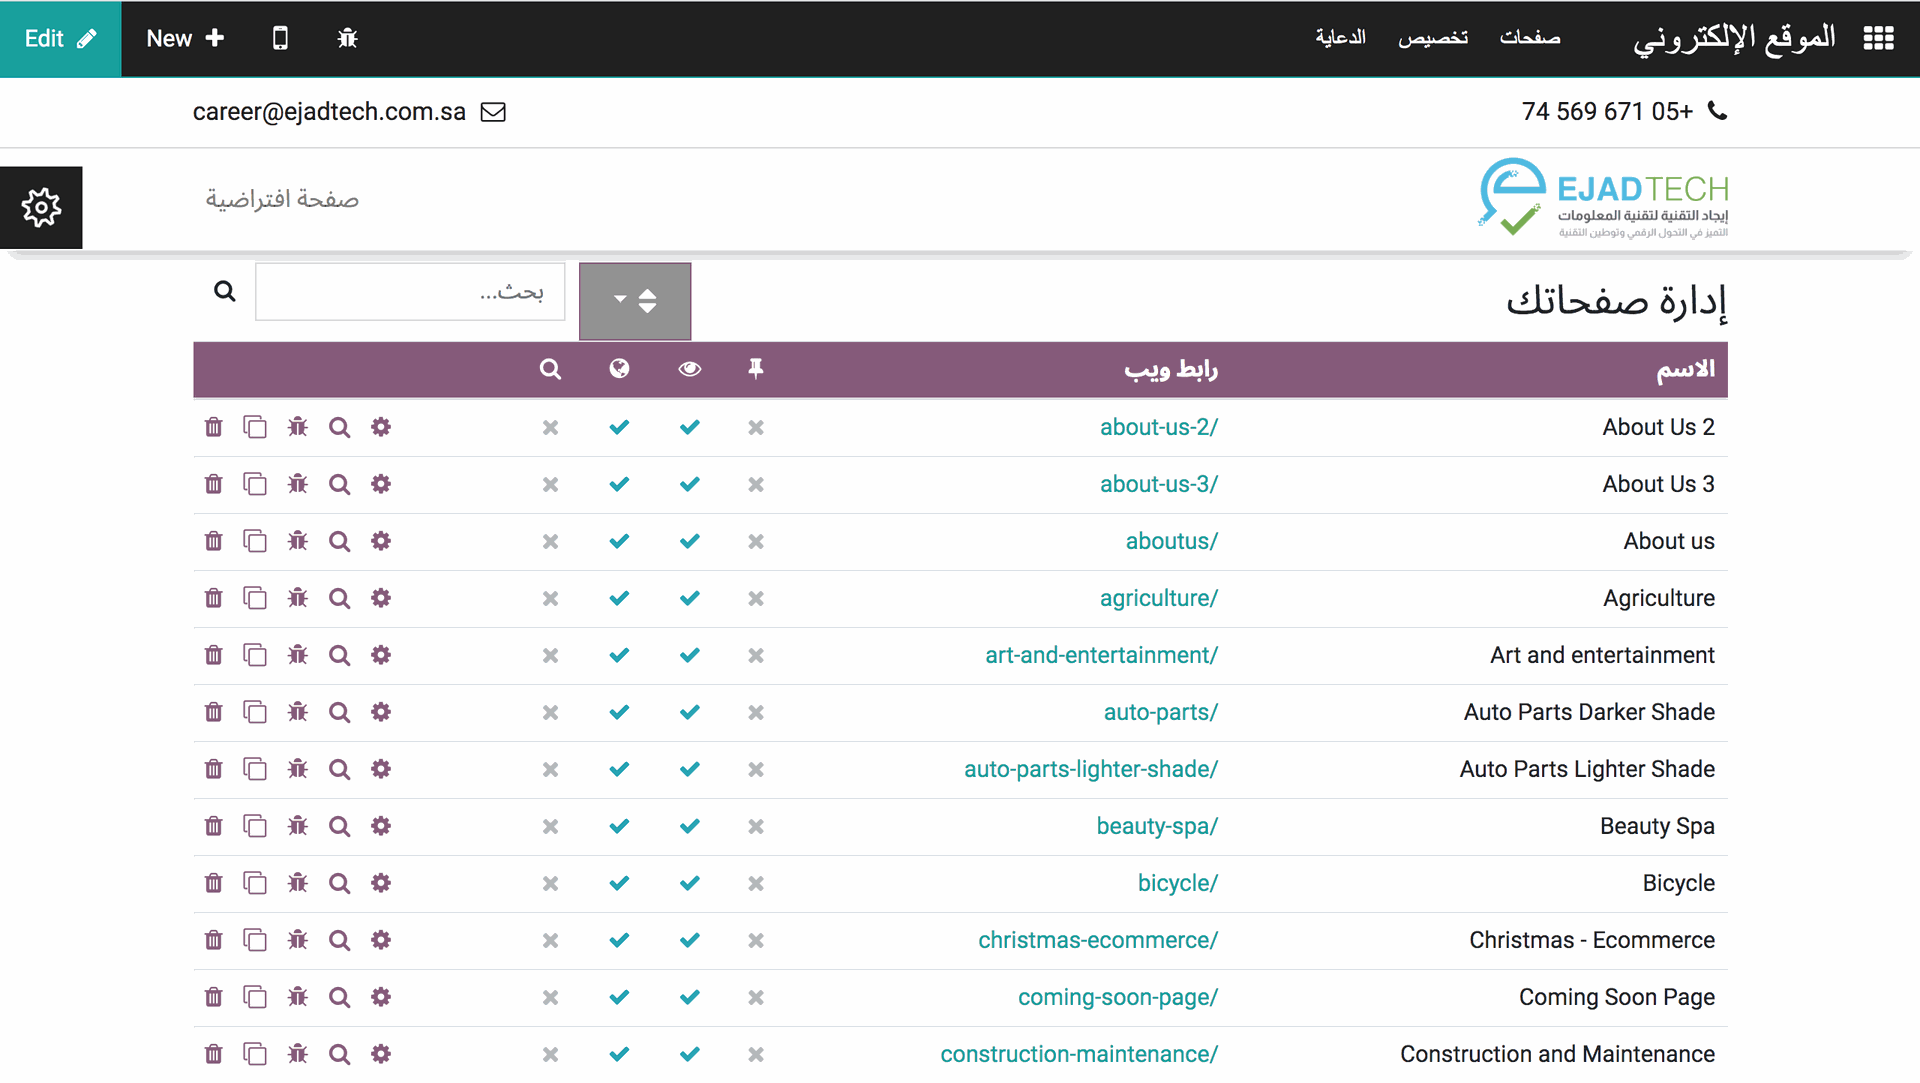This screenshot has height=1083, width=1920.
Task: Click the debug bug icon in the top bar
Action: 347,38
